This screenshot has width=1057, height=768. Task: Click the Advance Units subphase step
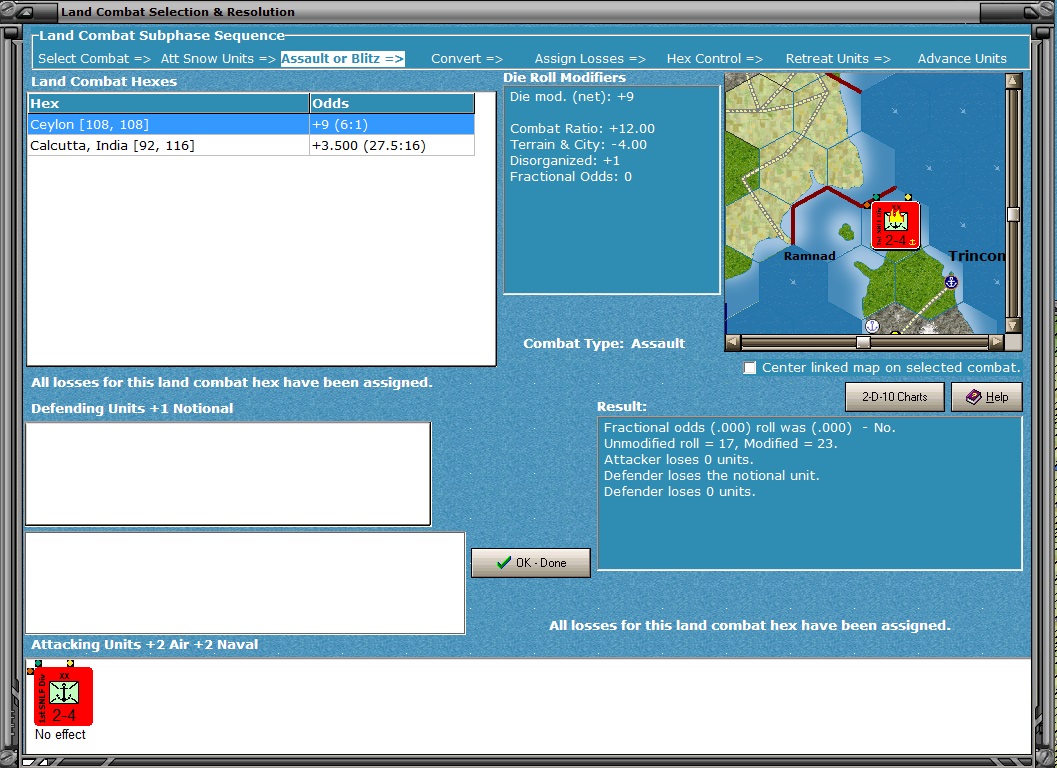pyautogui.click(x=962, y=59)
